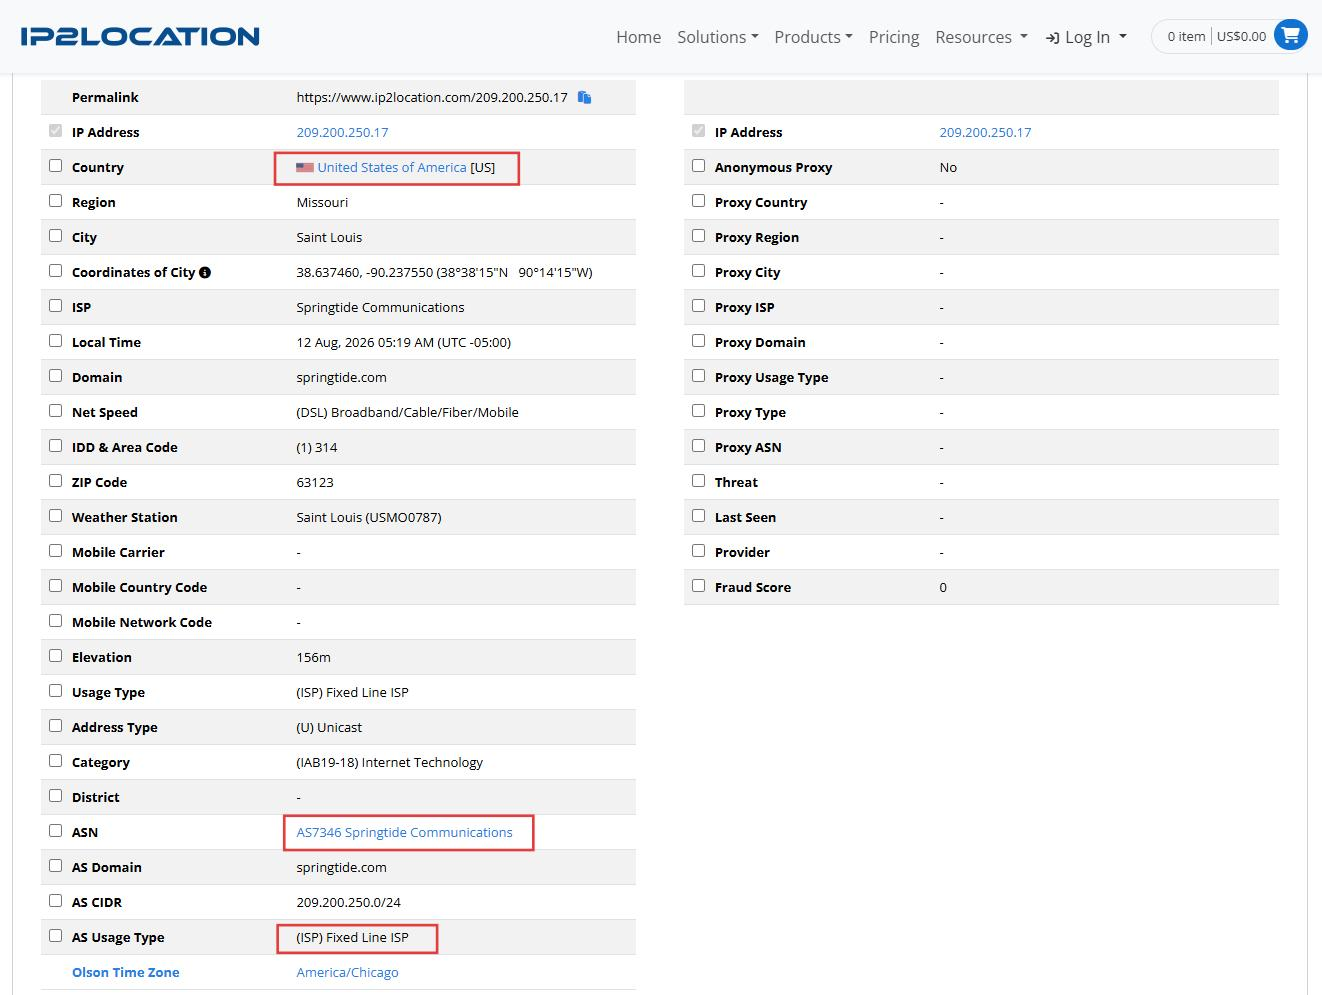Select the ZIP Code checkbox
The height and width of the screenshot is (995, 1322).
coord(56,481)
